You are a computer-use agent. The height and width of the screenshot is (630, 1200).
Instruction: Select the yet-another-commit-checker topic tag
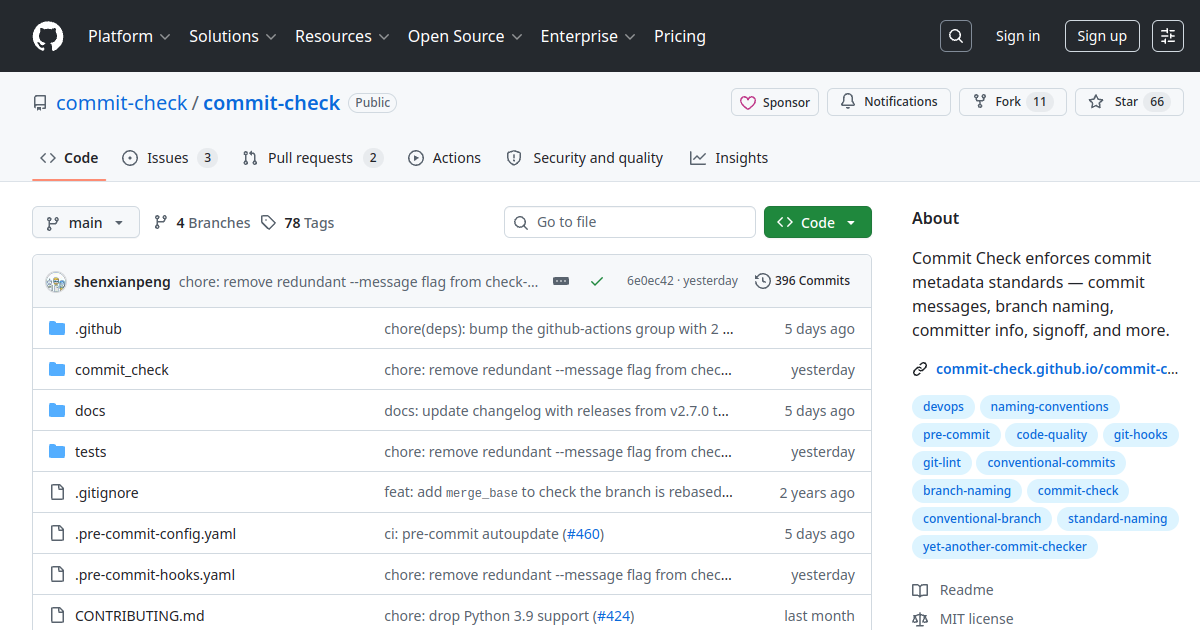click(x=1005, y=547)
